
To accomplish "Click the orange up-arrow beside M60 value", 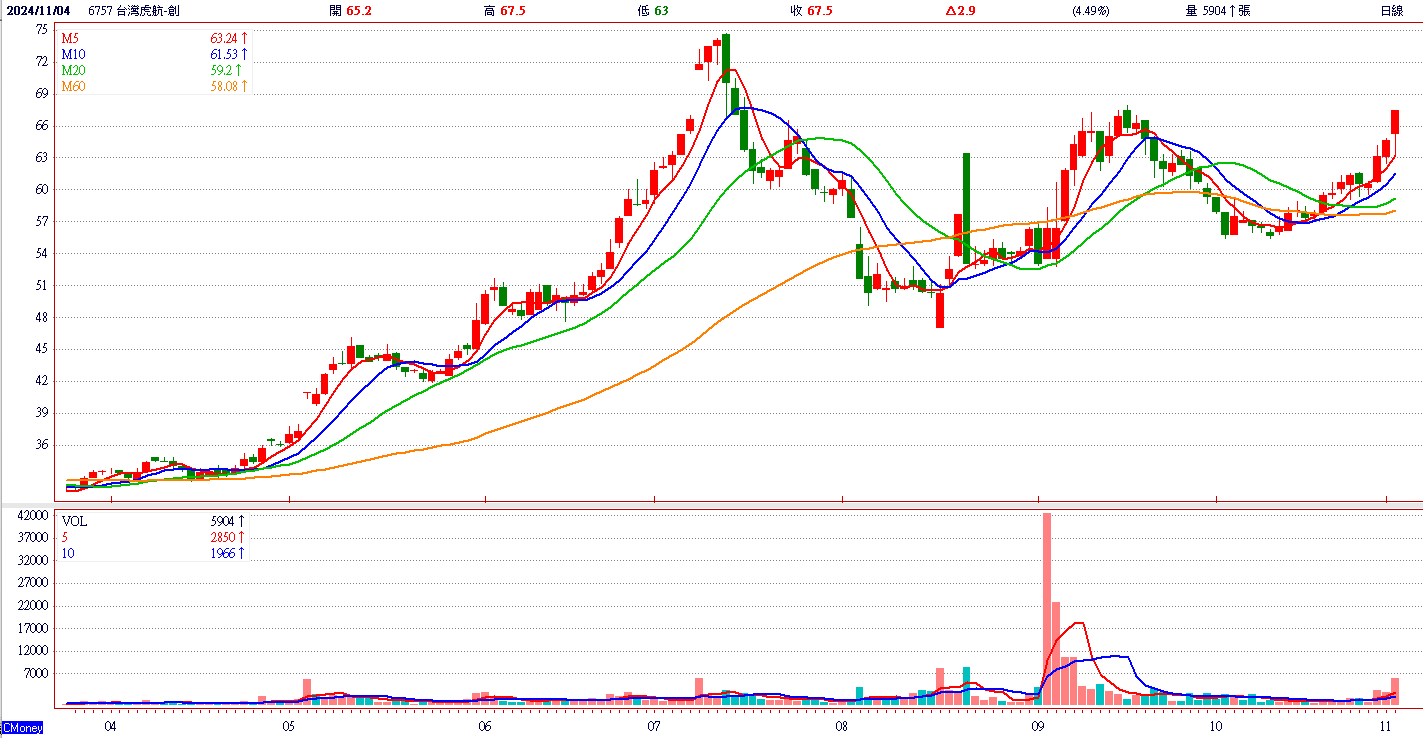I will 244,87.
